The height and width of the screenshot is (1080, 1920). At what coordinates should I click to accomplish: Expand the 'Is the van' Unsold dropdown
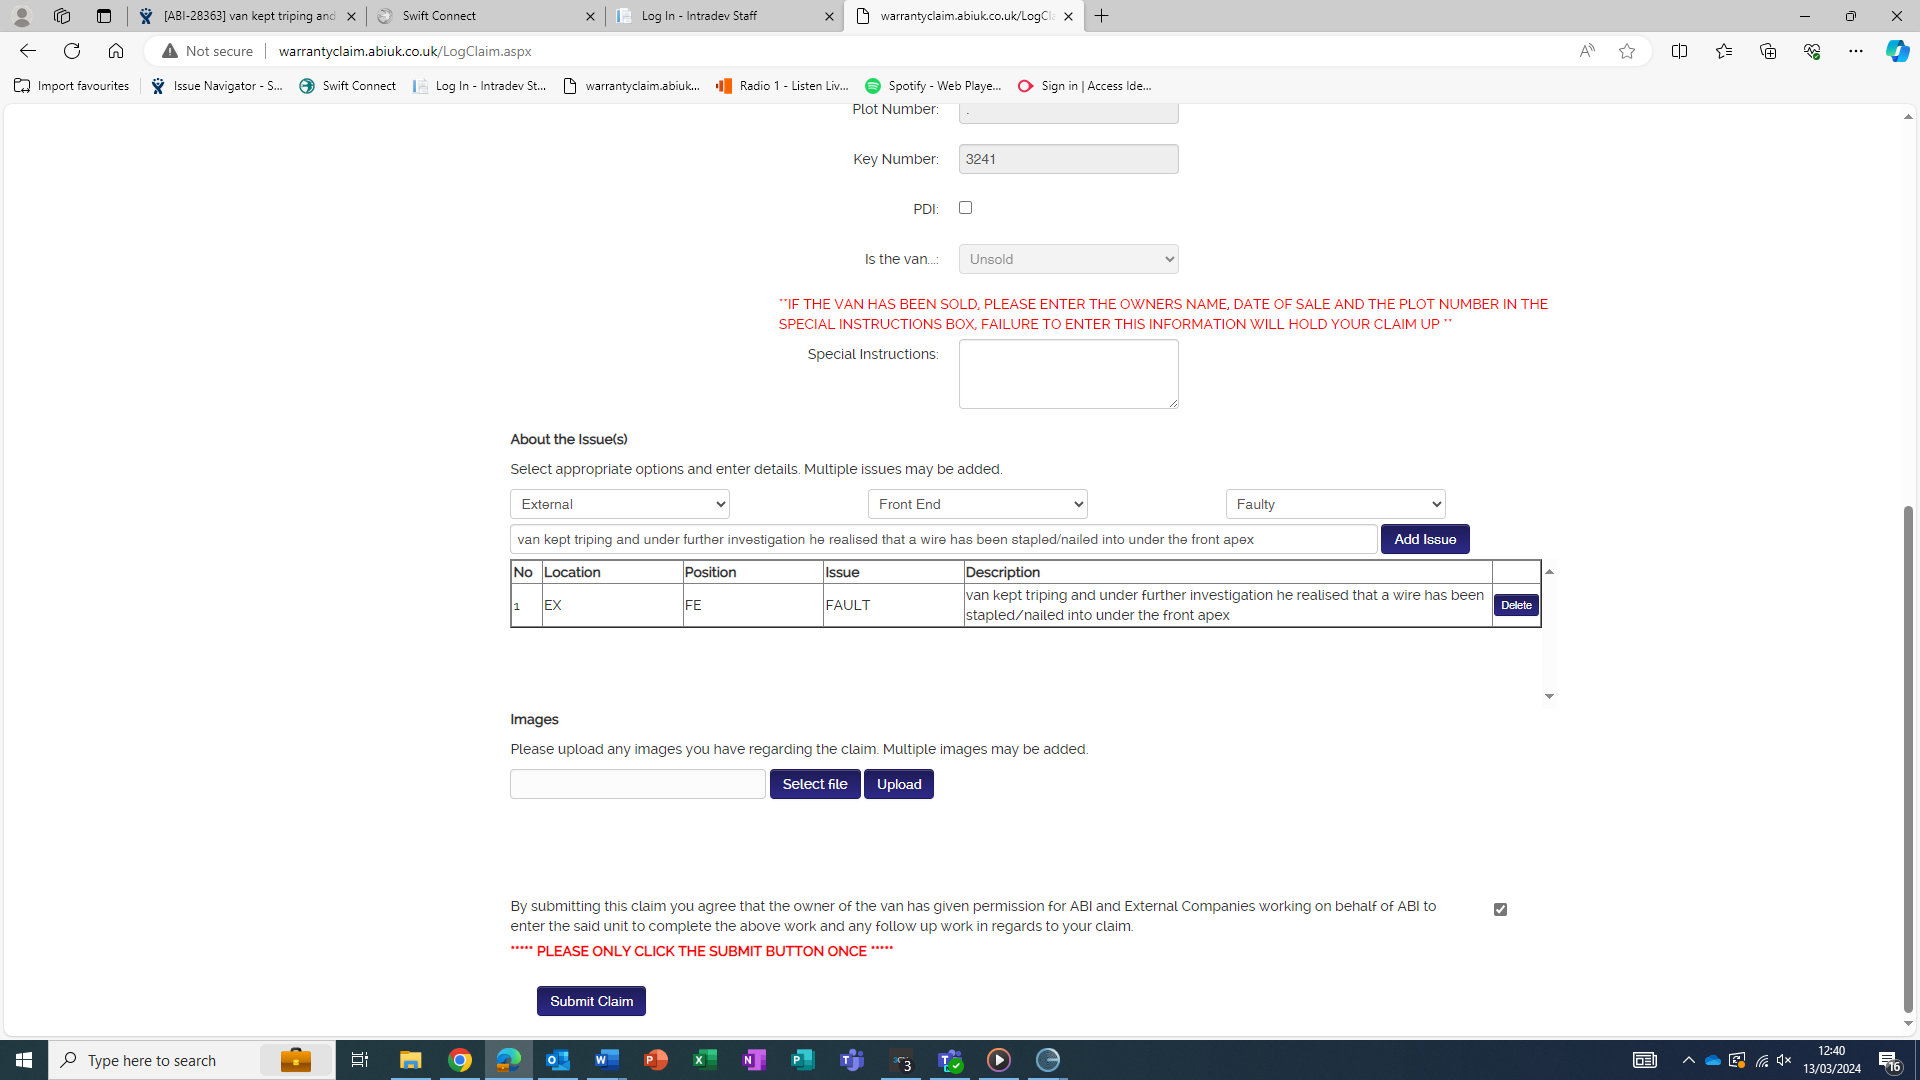(1068, 259)
